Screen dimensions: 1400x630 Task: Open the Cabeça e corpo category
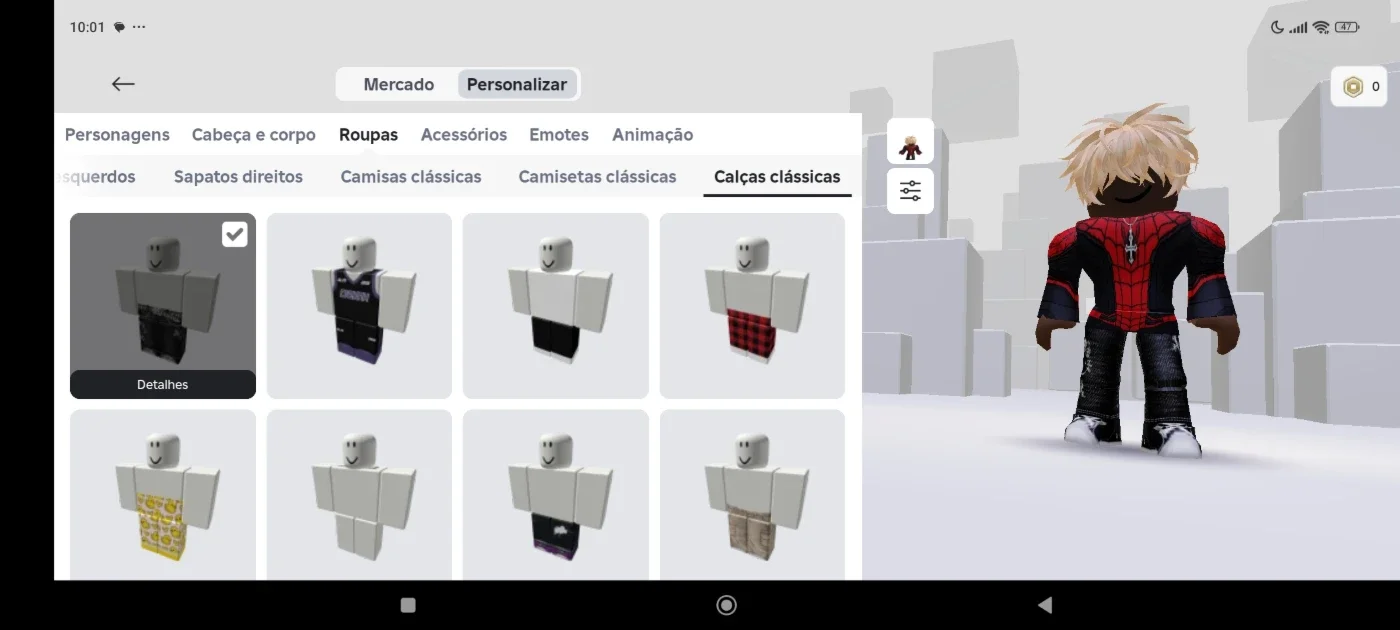pyautogui.click(x=254, y=134)
